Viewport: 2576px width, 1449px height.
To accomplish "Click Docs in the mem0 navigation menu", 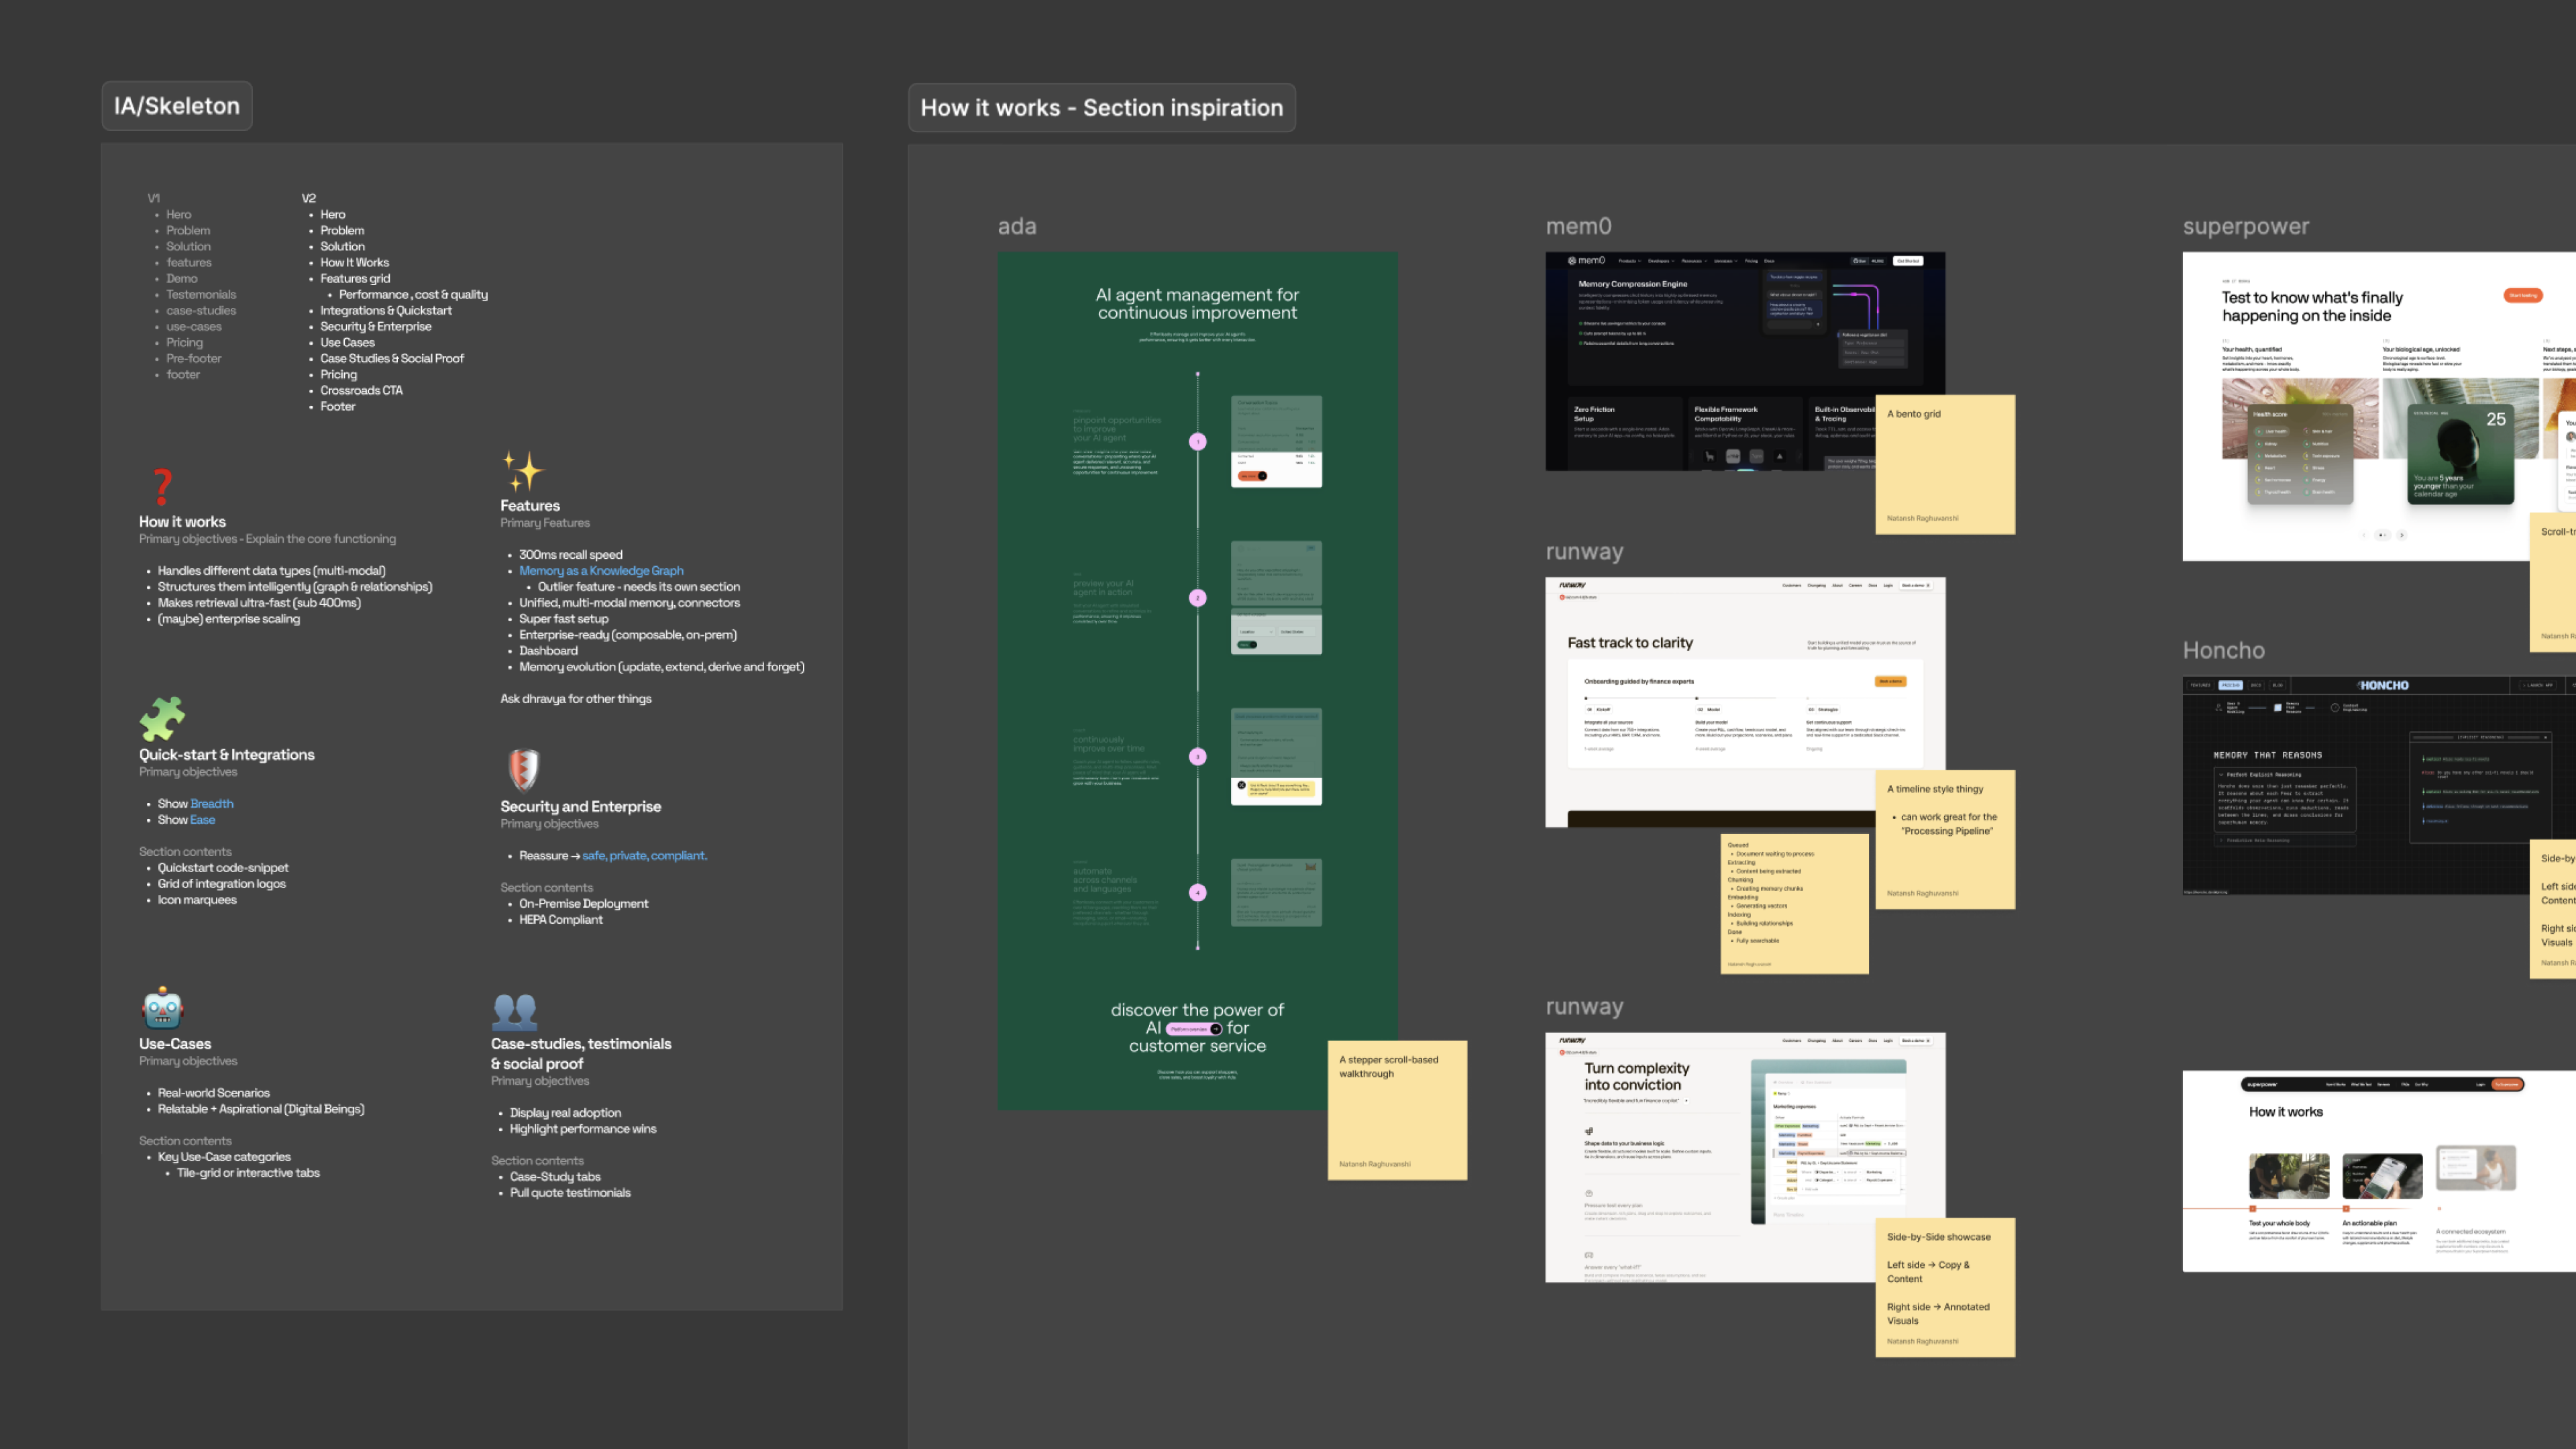I will point(1770,261).
